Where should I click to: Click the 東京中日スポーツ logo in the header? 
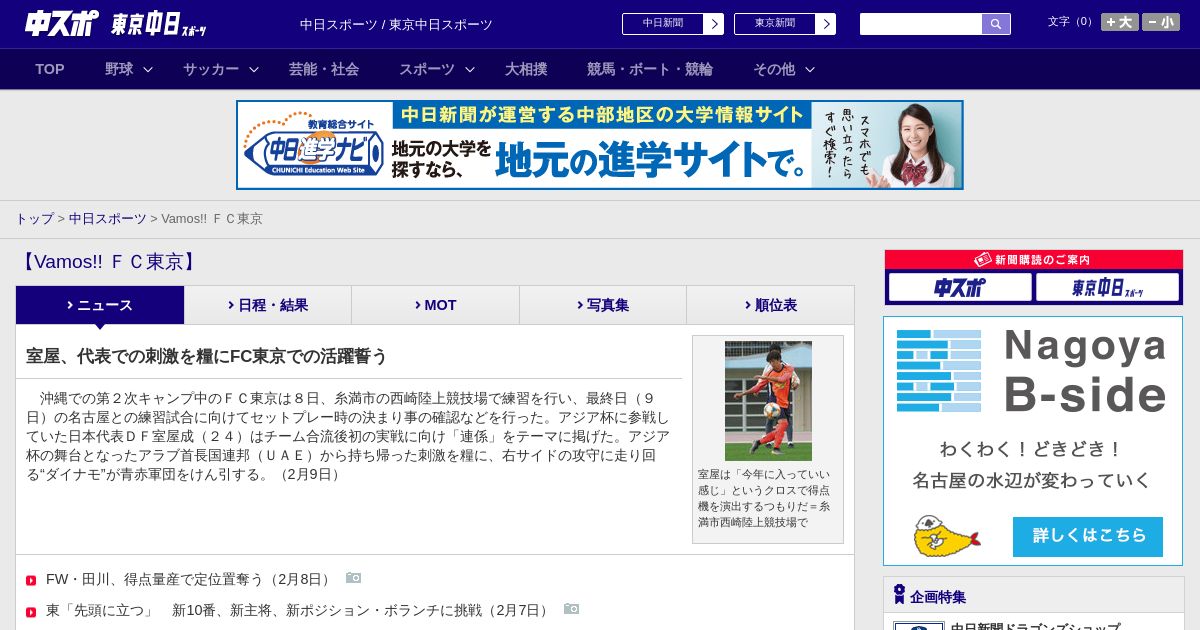[x=158, y=24]
